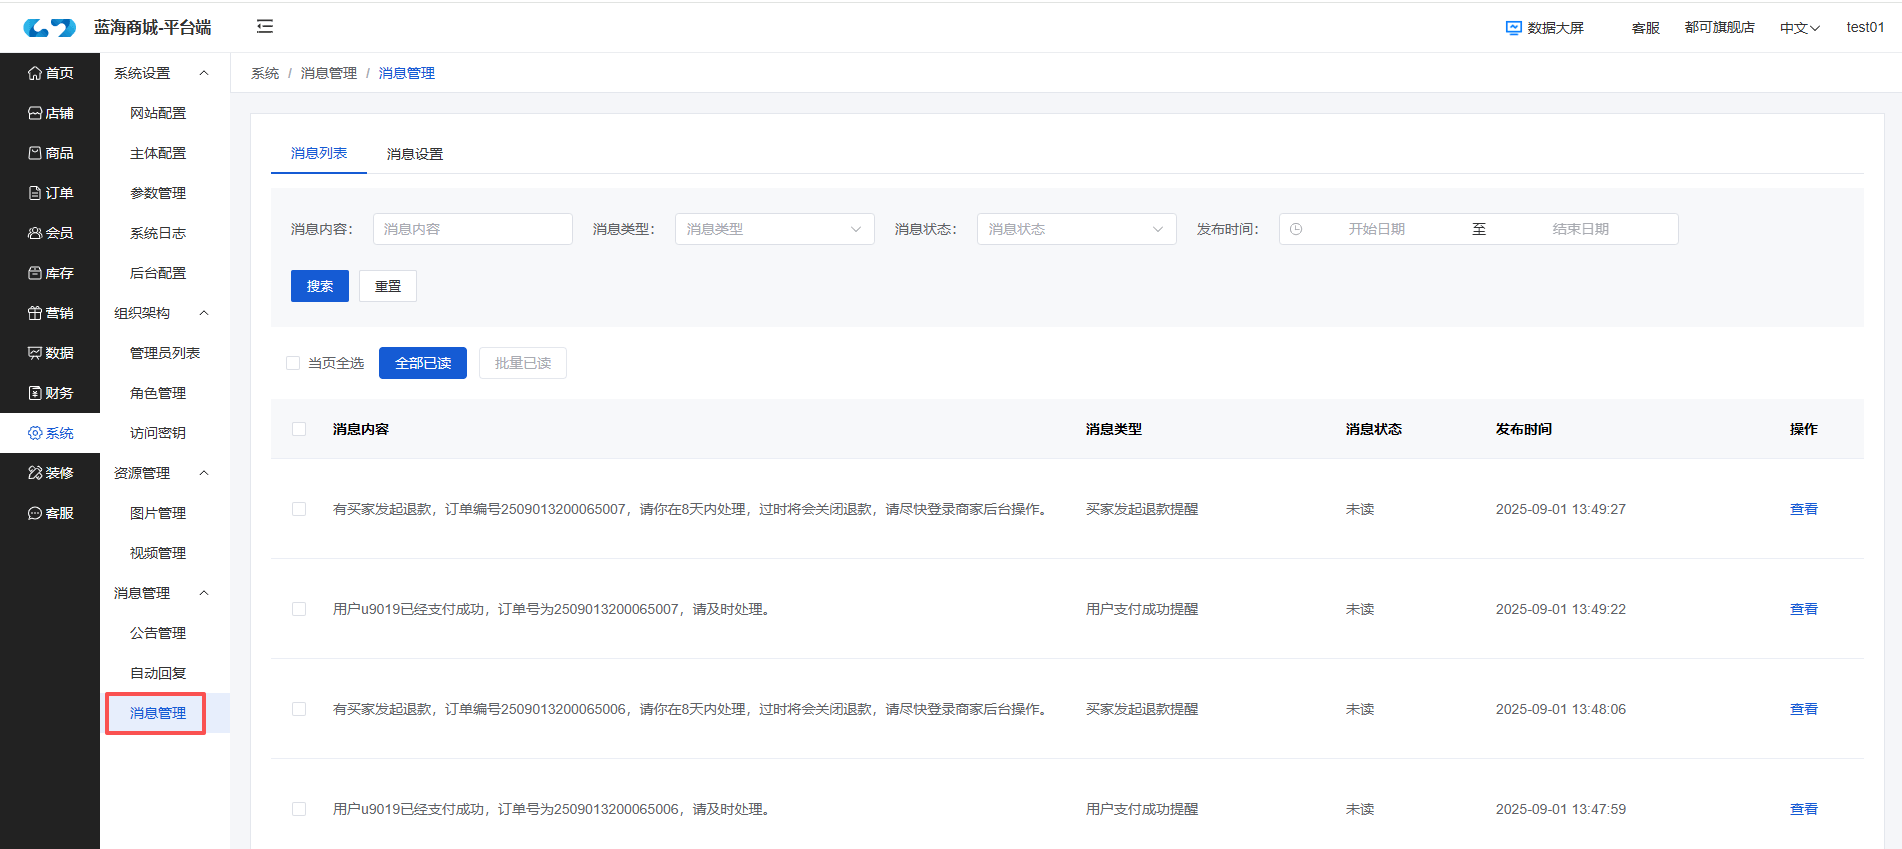The image size is (1902, 849).
Task: Open the 库存 inventory section
Action: tap(50, 273)
